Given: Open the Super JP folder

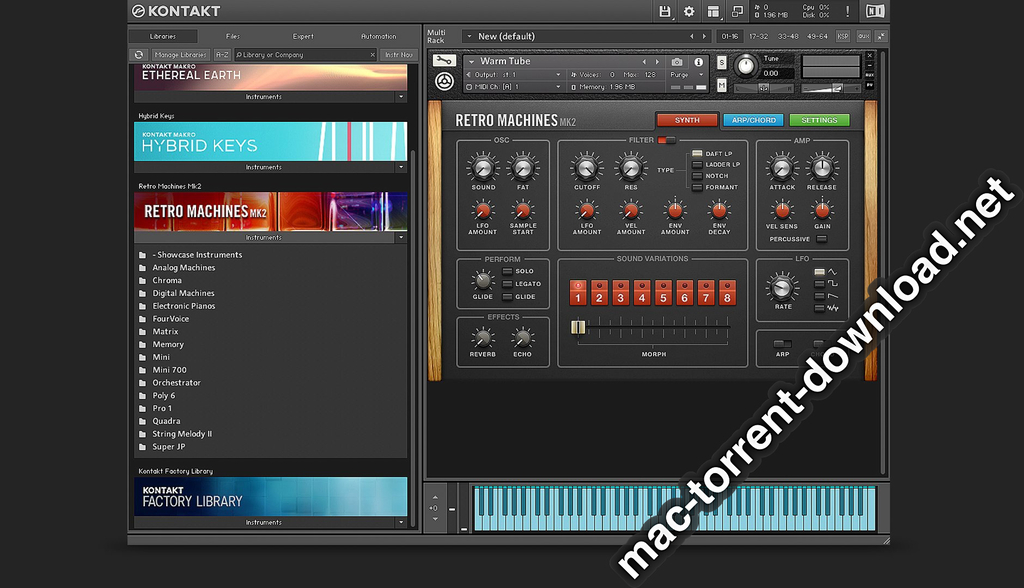Looking at the screenshot, I should (168, 447).
